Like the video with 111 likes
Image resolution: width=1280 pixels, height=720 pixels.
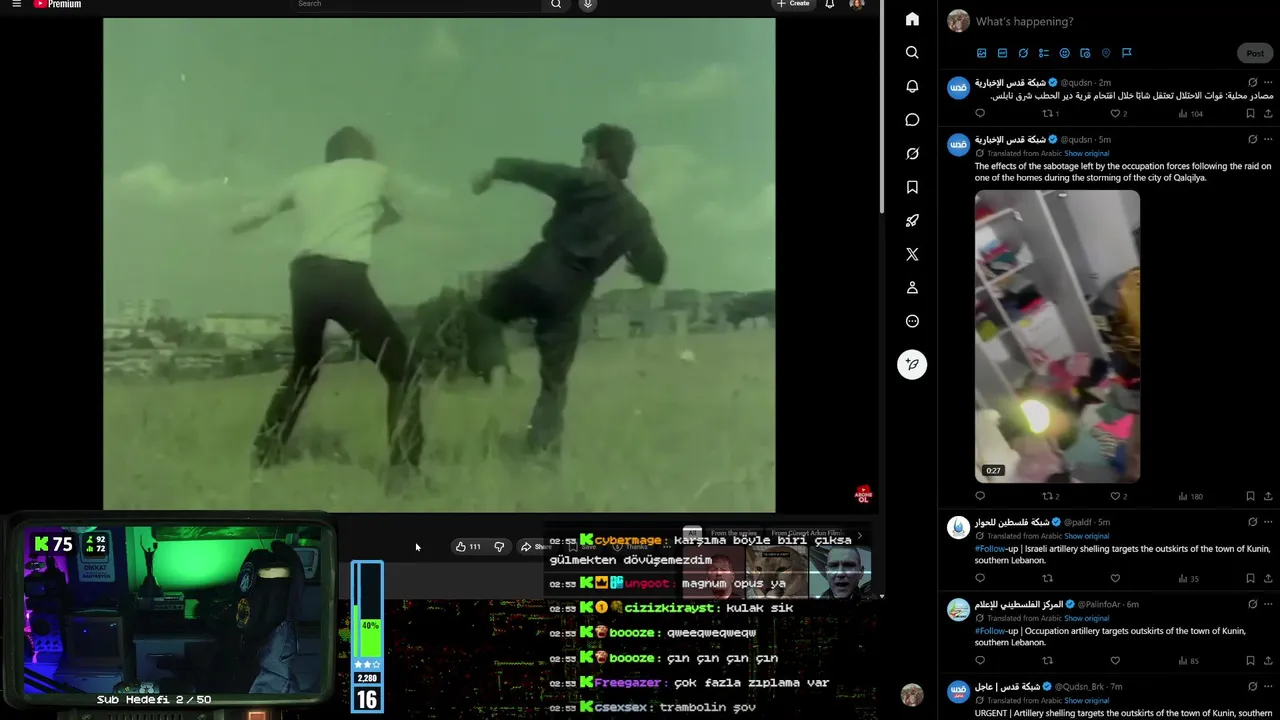pos(468,547)
